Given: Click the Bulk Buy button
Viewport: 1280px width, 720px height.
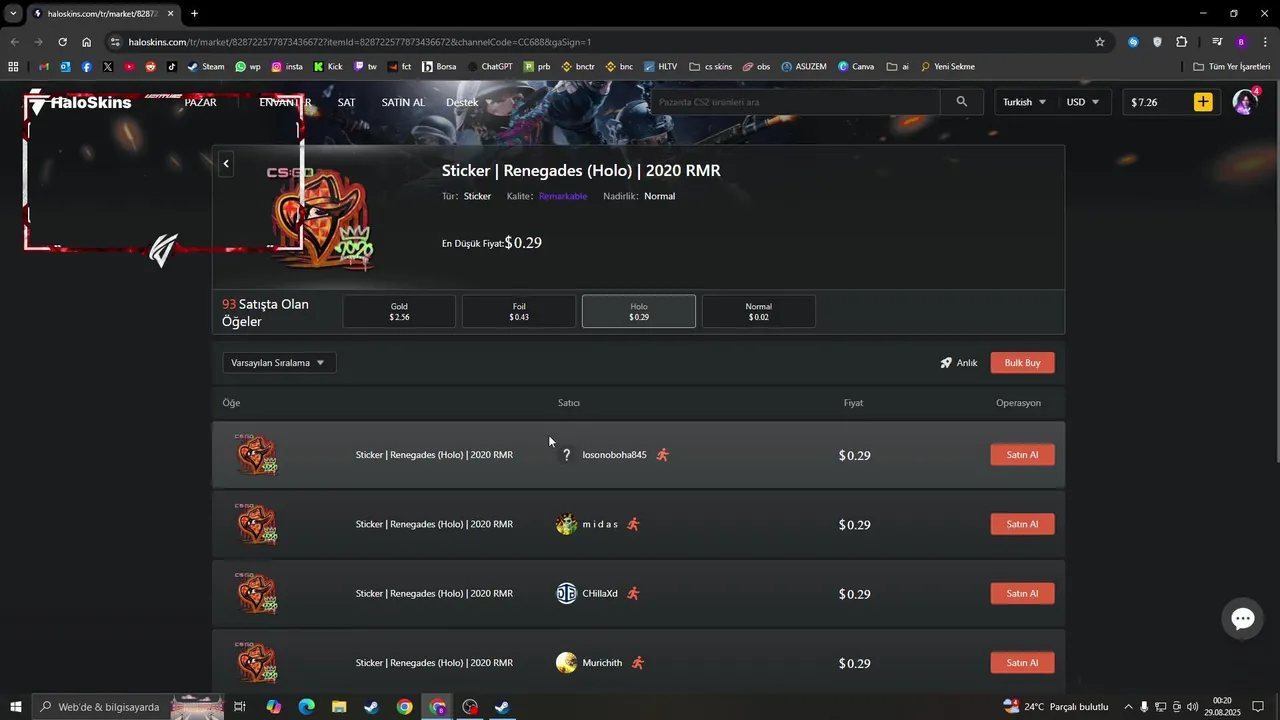Looking at the screenshot, I should click(1022, 363).
